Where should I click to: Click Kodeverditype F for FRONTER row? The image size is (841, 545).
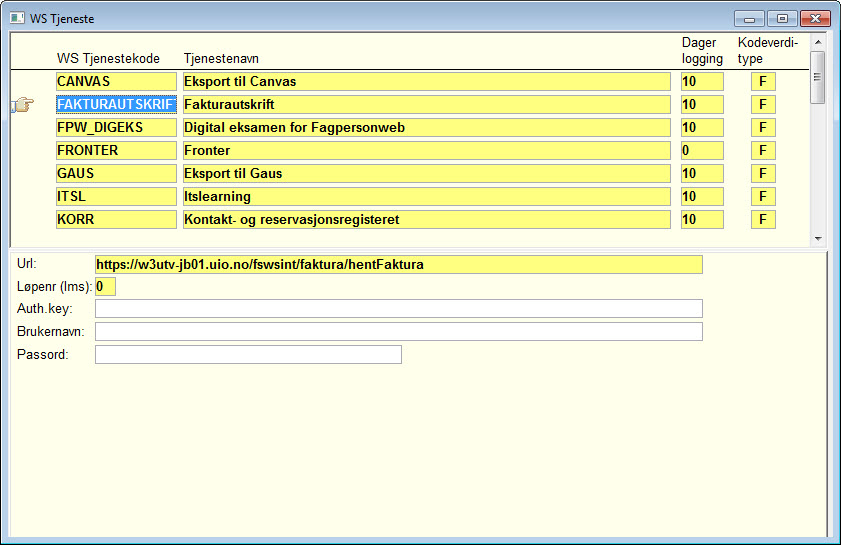point(763,150)
